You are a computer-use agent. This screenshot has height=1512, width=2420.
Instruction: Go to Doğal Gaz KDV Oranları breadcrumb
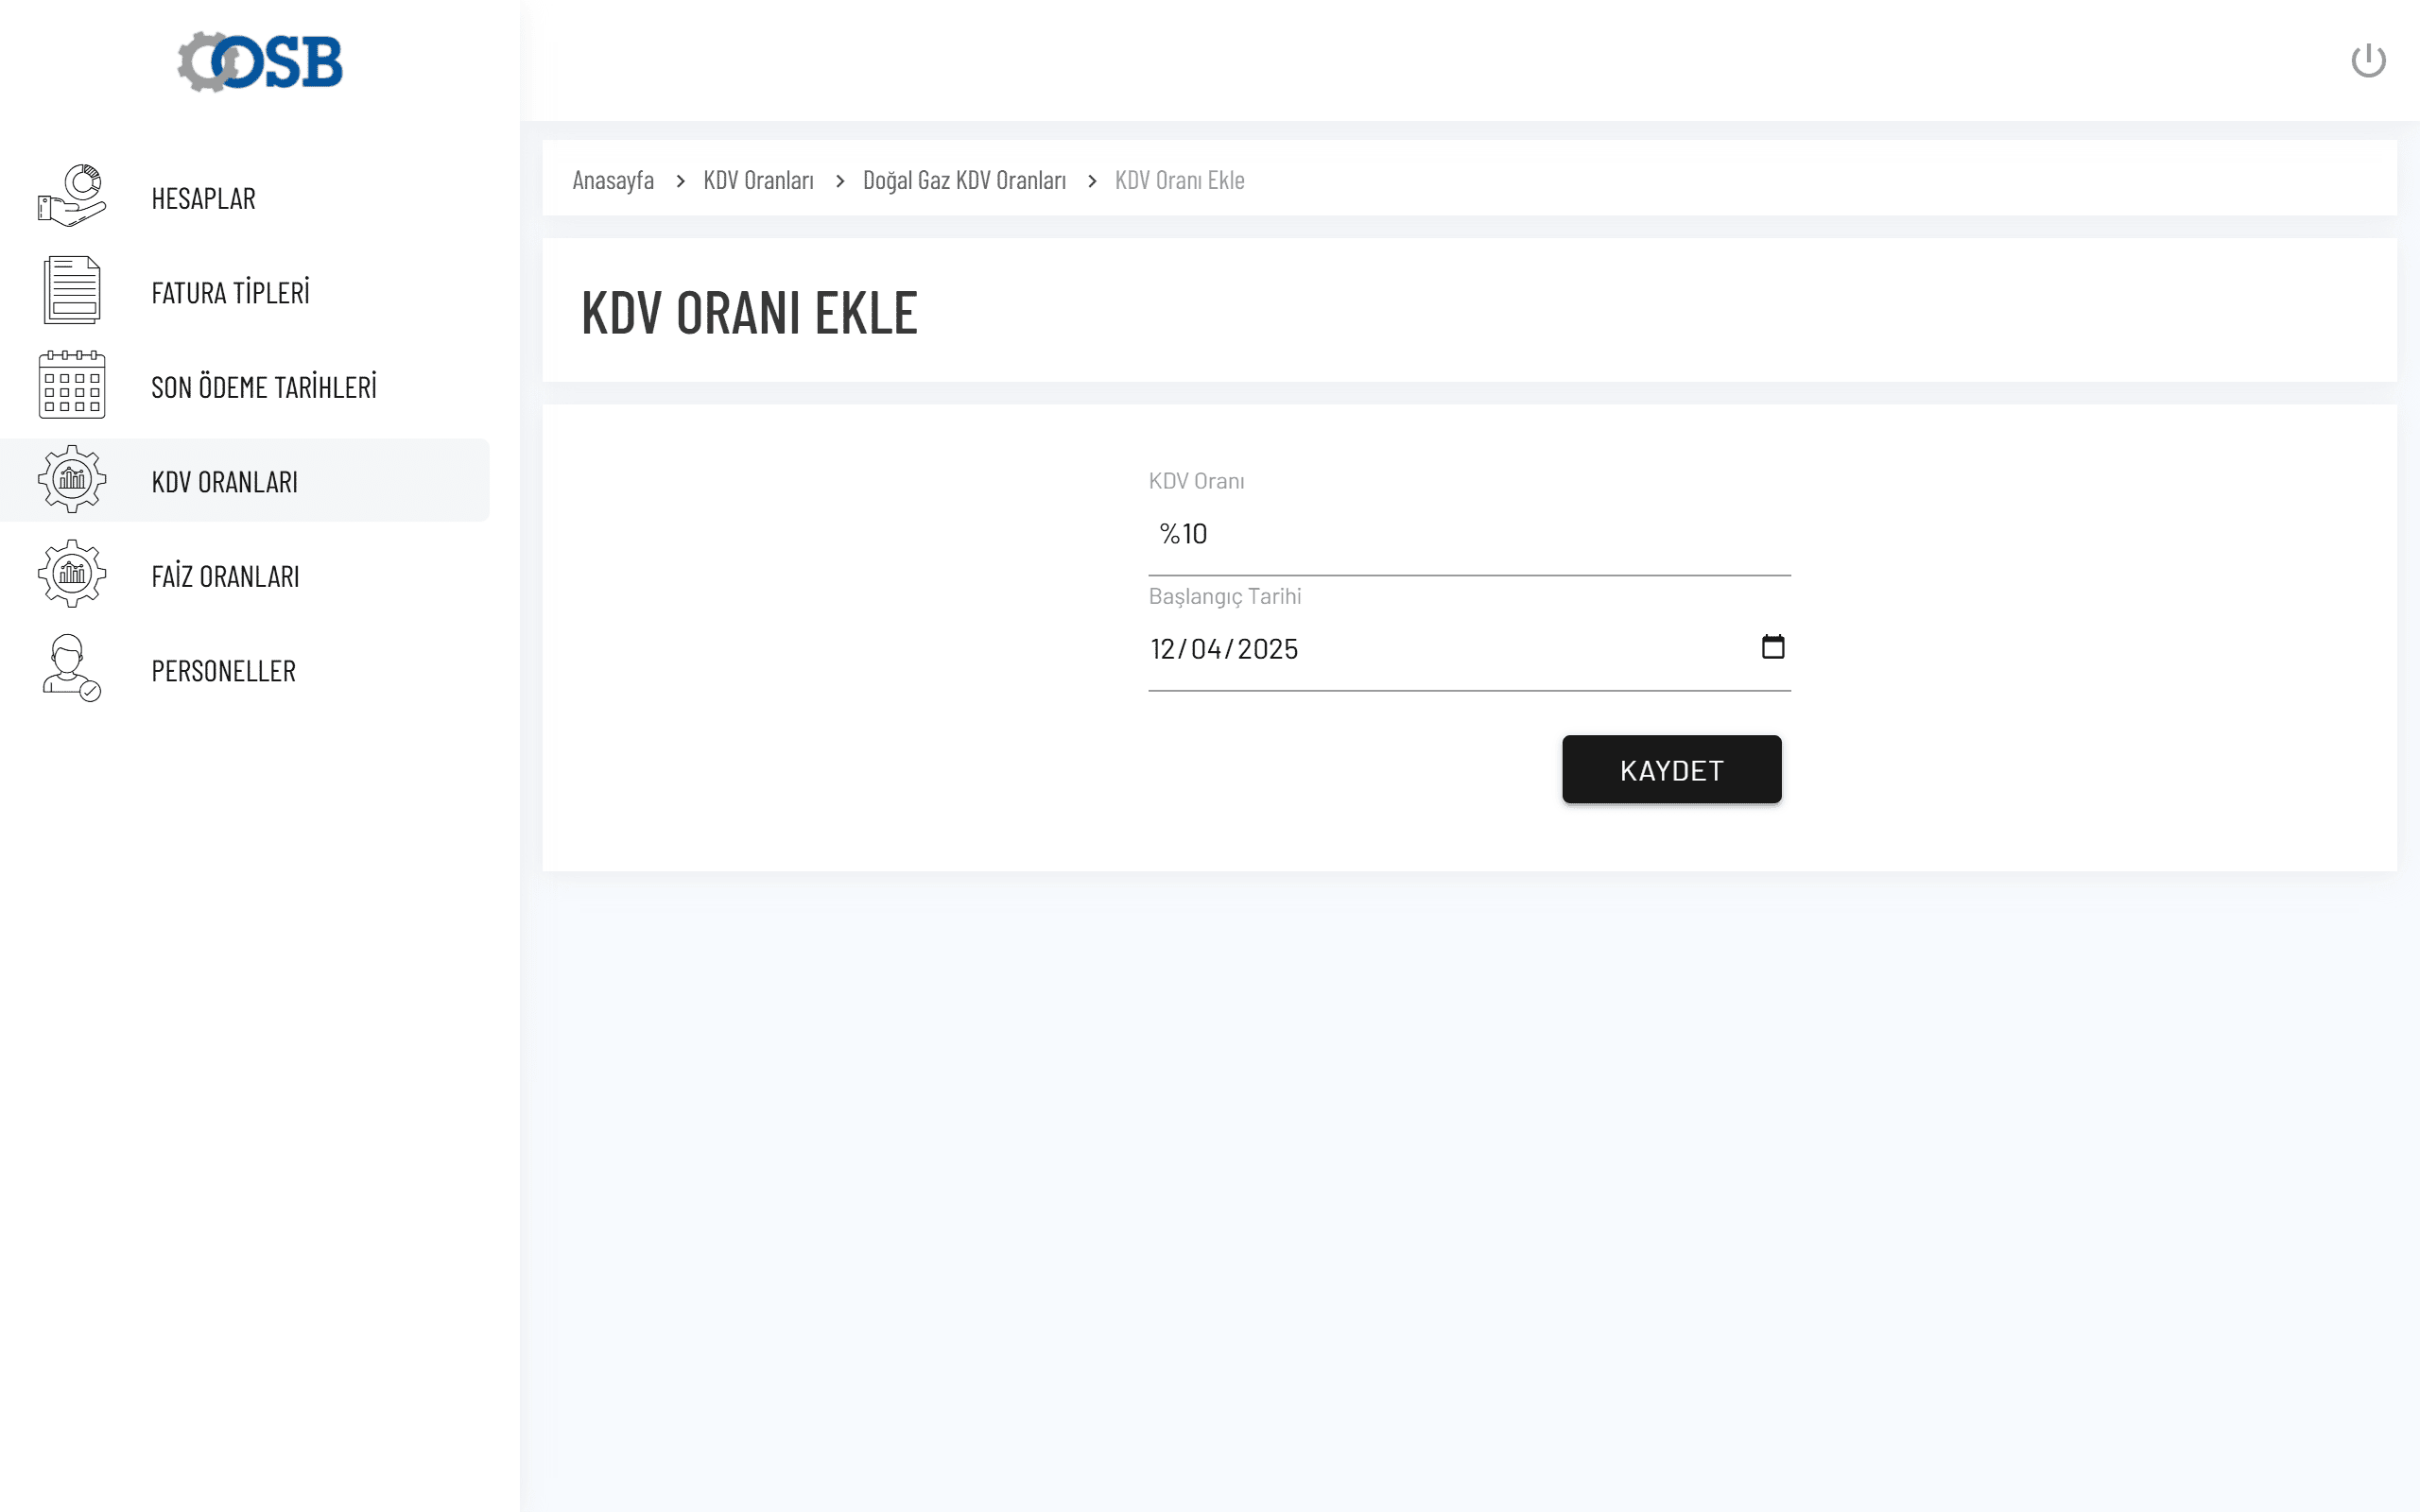point(964,180)
